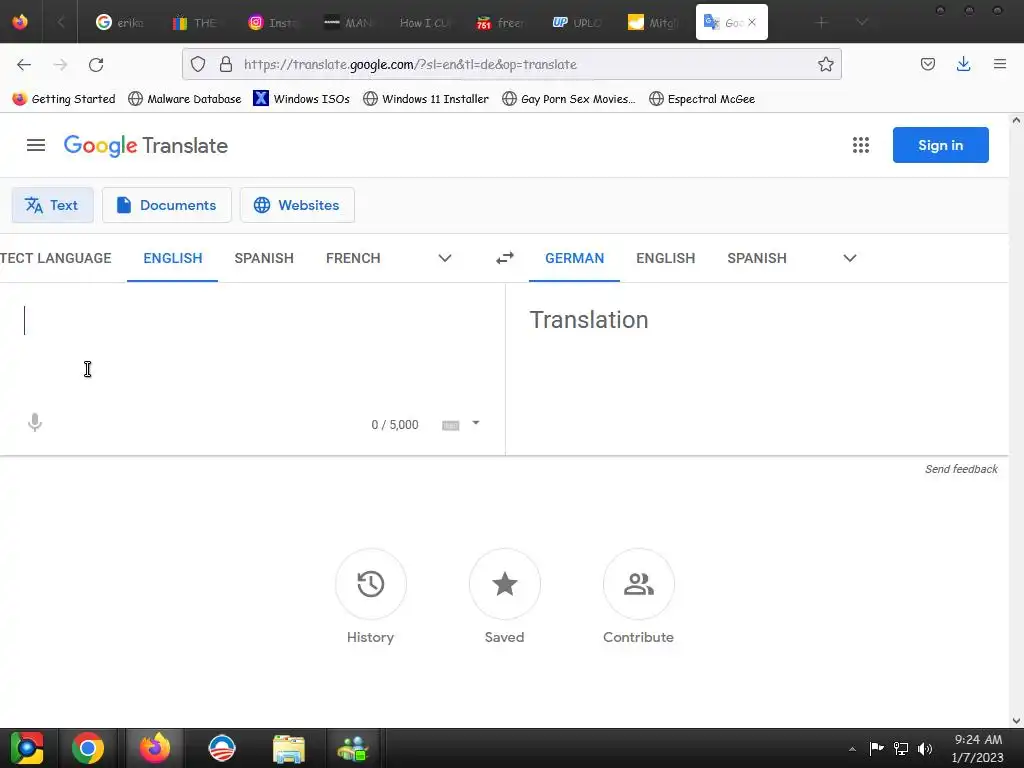The image size is (1024, 768).
Task: Select Spanish as target language
Action: click(757, 258)
